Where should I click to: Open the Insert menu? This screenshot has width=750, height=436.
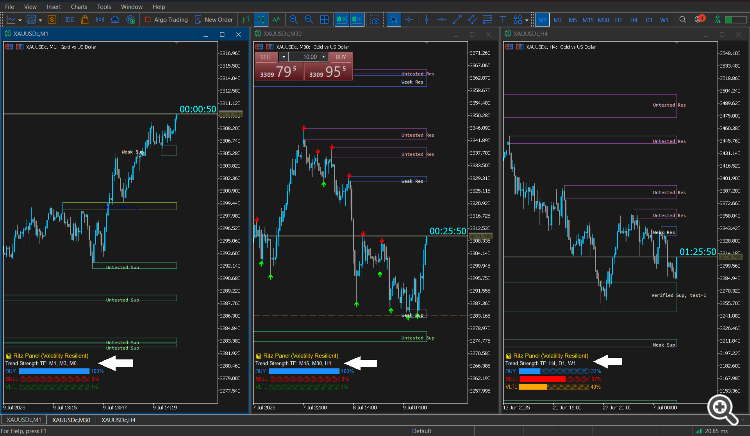pyautogui.click(x=54, y=7)
